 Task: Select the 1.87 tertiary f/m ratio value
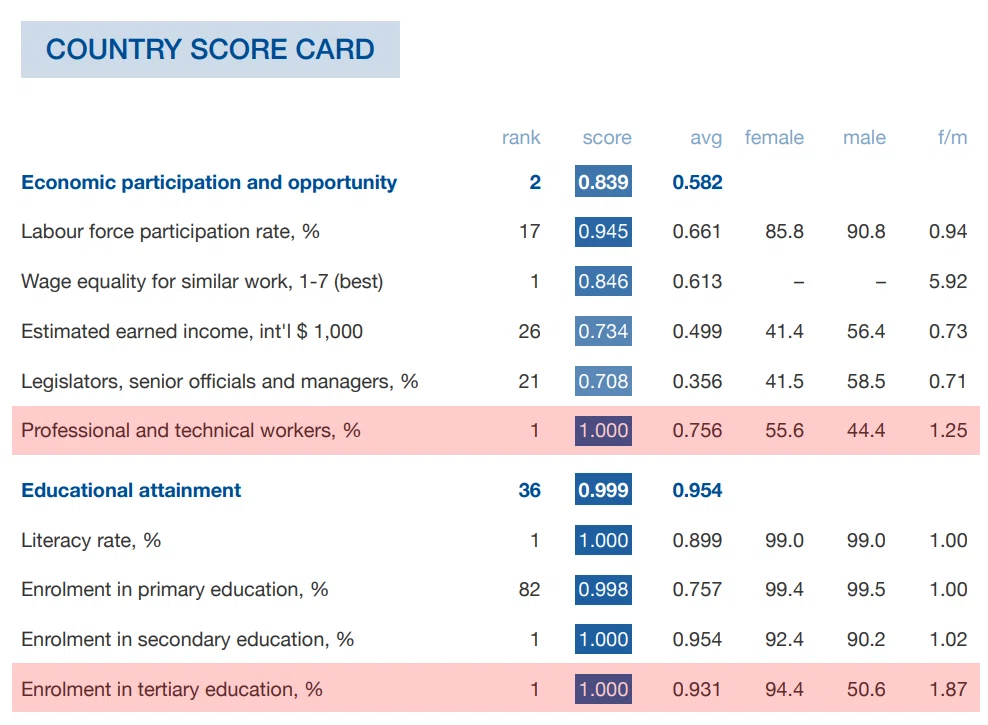pos(948,689)
